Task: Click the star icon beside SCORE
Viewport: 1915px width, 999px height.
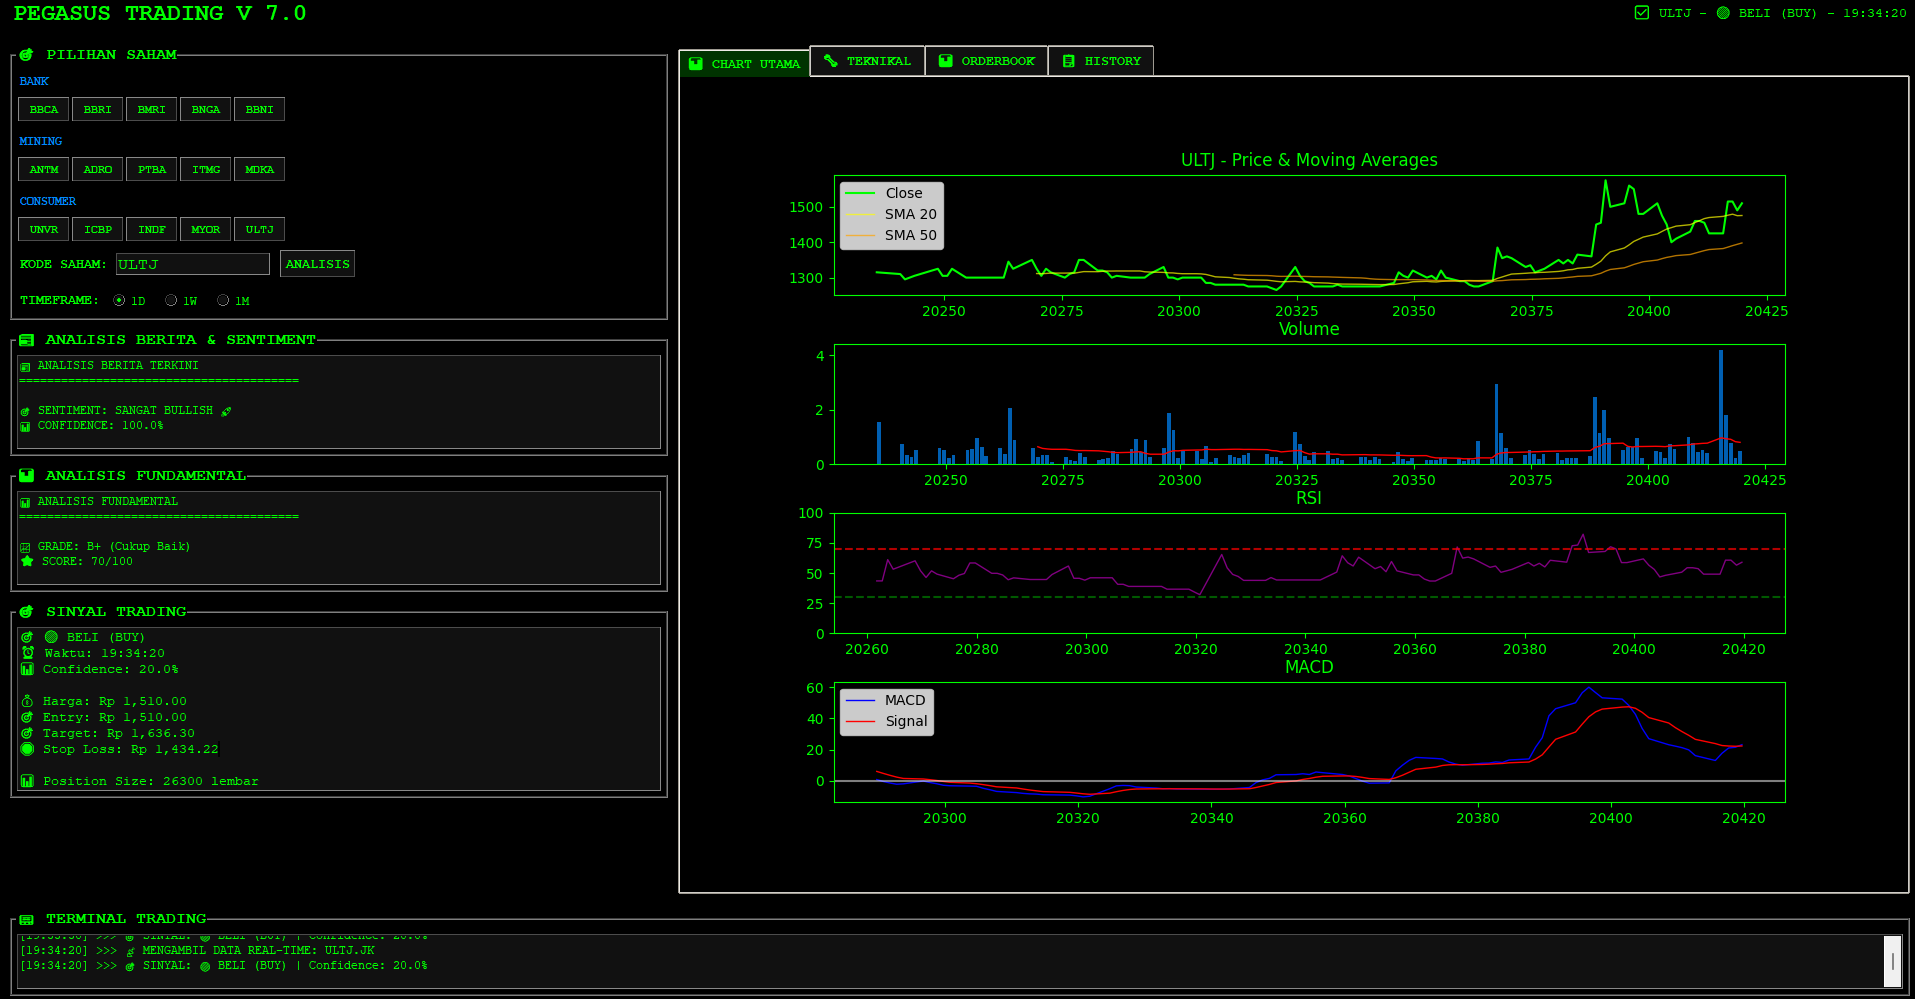Action: tap(27, 561)
